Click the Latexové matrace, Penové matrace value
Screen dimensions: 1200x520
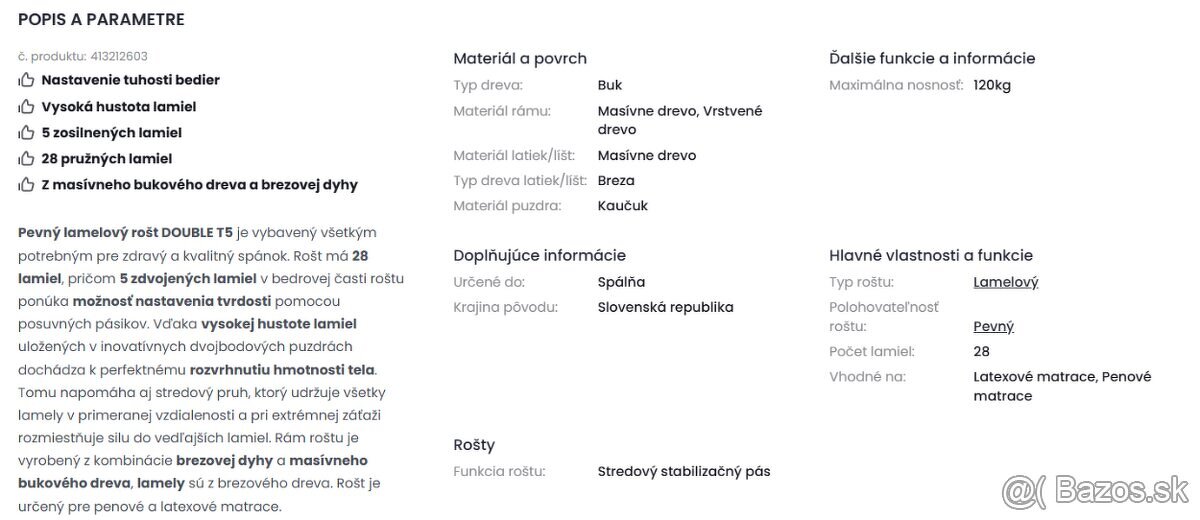[x=1061, y=386]
